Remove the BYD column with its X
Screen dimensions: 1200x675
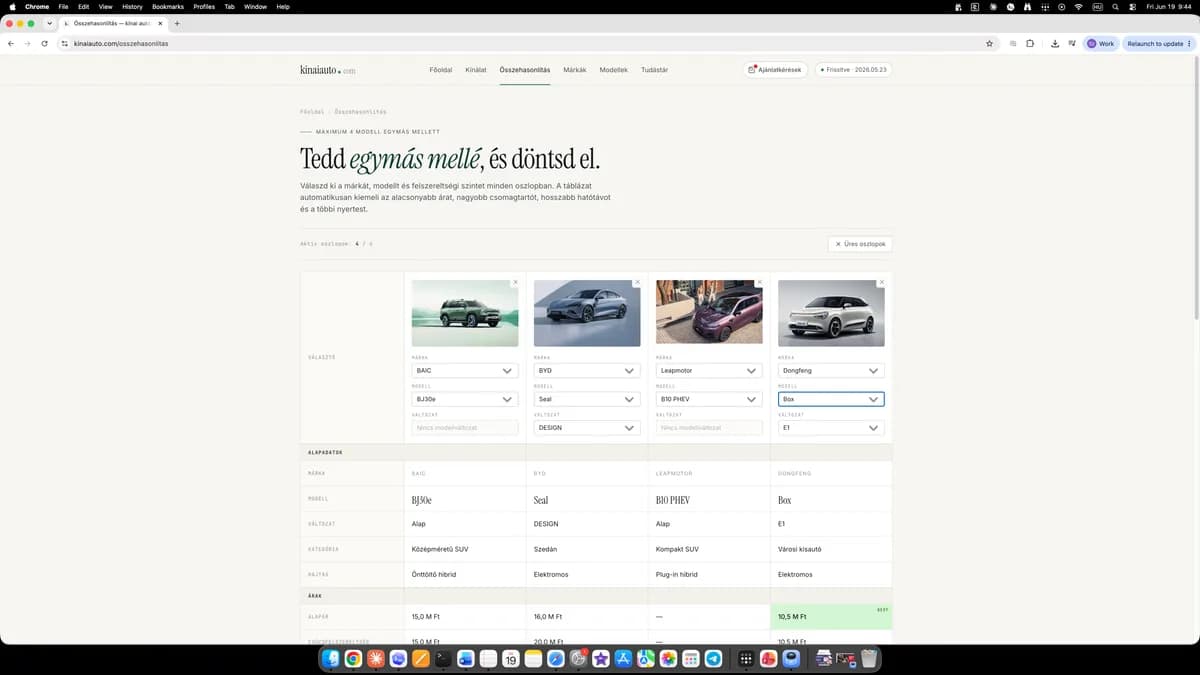[x=637, y=283]
